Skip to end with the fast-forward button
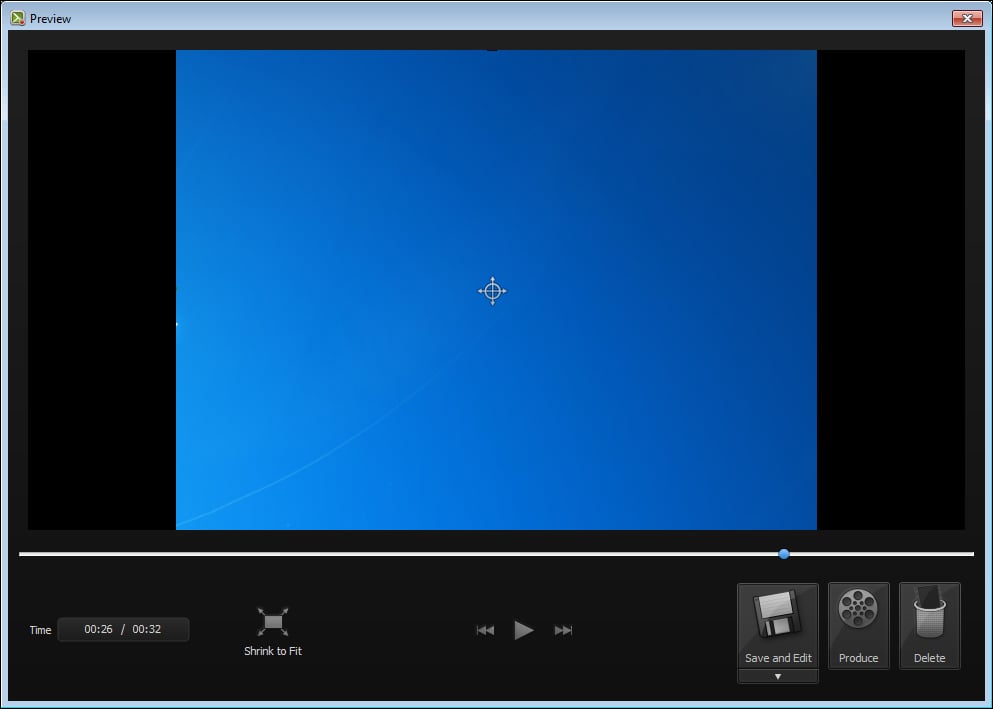Image resolution: width=993 pixels, height=709 pixels. [563, 630]
